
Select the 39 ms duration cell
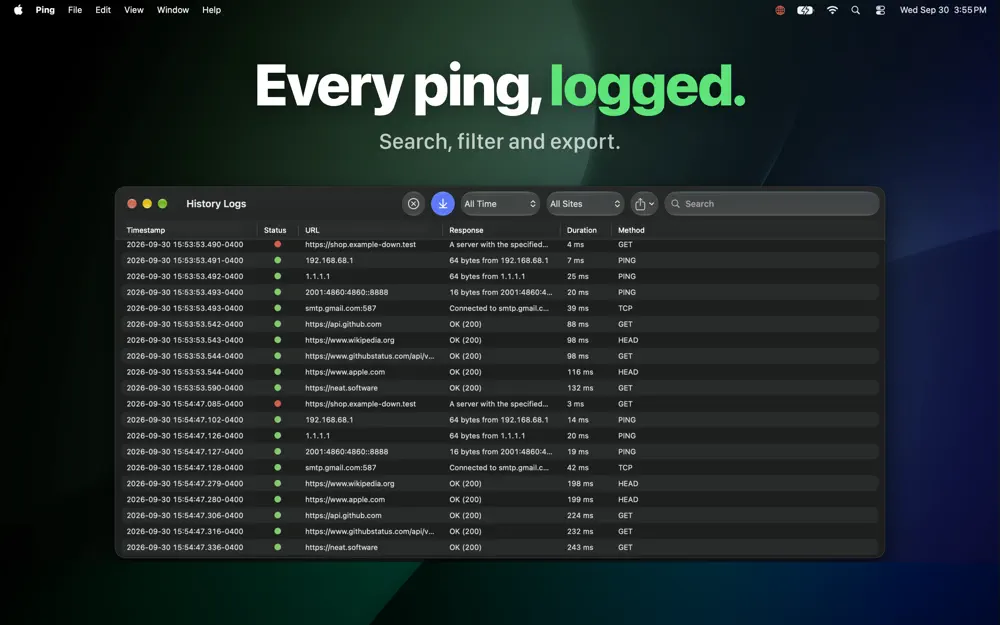click(x=578, y=308)
